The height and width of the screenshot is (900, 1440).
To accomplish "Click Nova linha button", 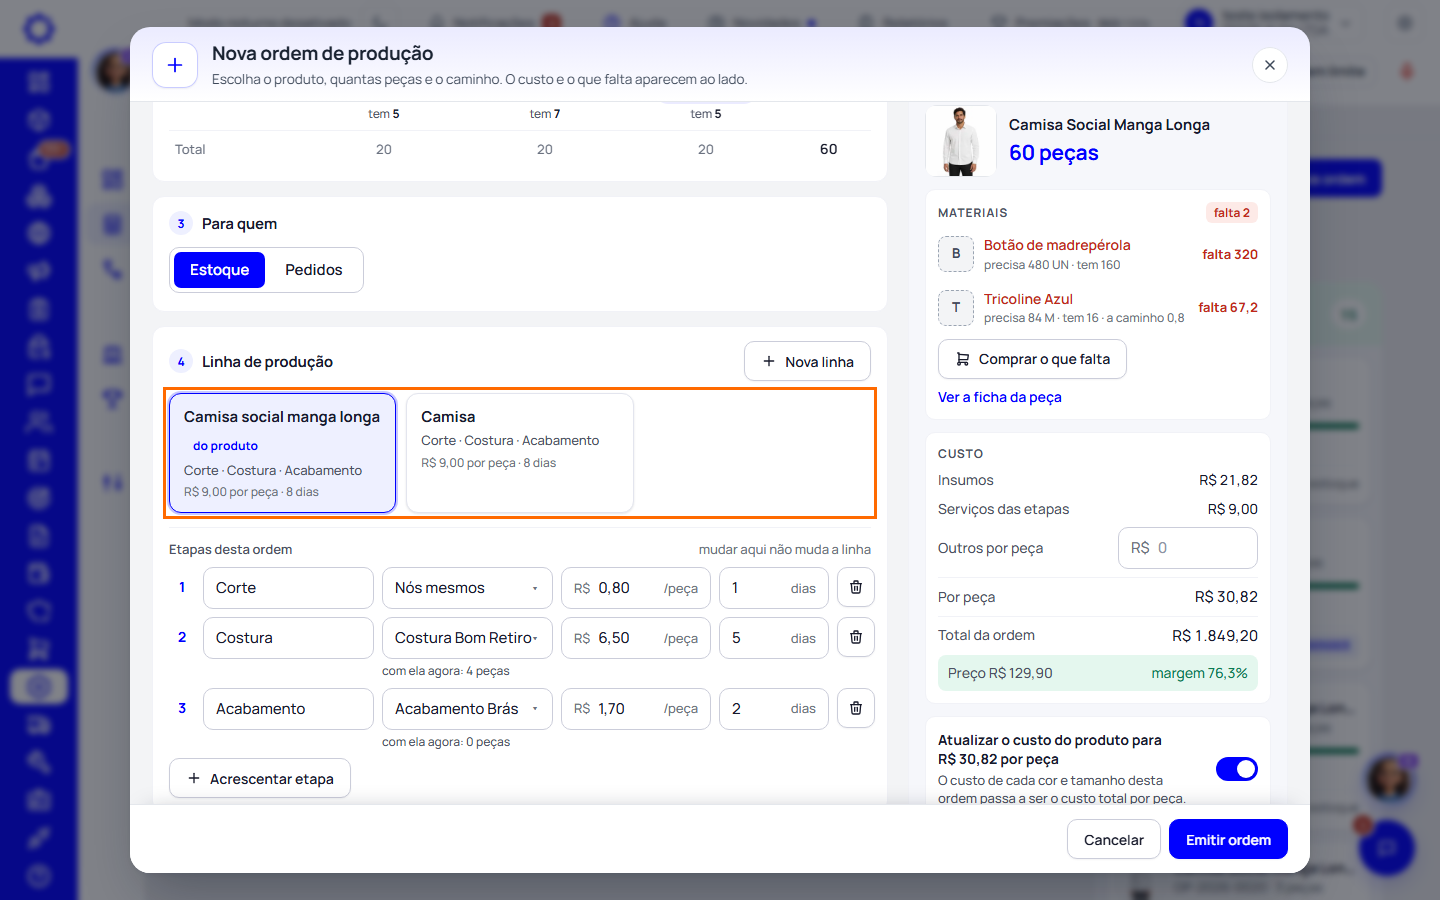I will 807,361.
